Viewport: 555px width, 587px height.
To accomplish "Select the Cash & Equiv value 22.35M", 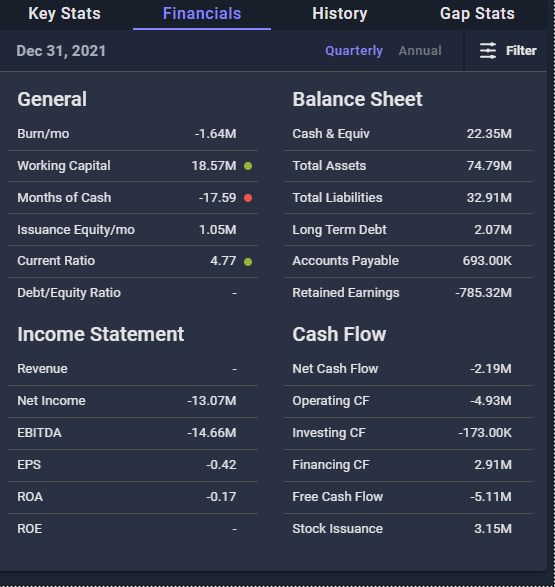I will (x=489, y=134).
